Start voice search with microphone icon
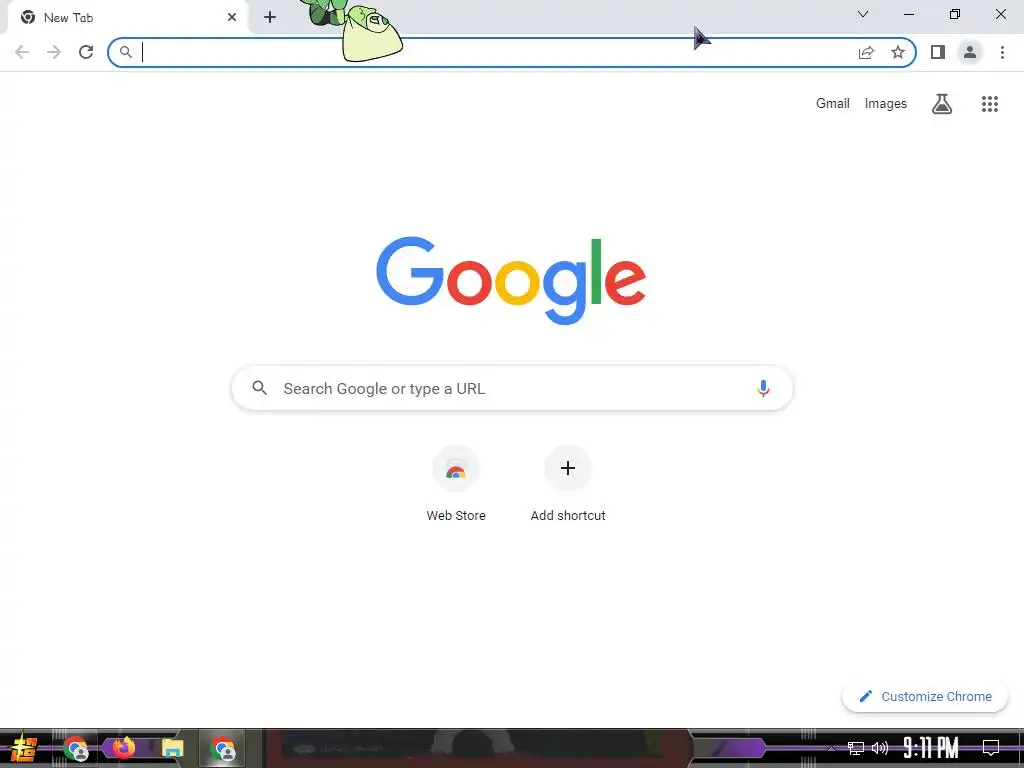The image size is (1024, 768). pyautogui.click(x=763, y=389)
